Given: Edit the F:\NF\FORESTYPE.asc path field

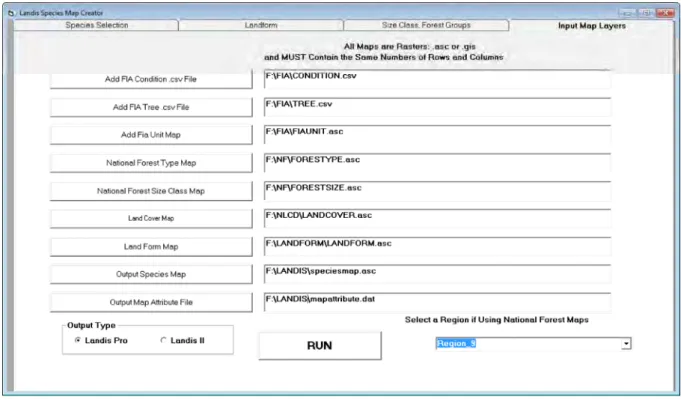Looking at the screenshot, I should (437, 163).
